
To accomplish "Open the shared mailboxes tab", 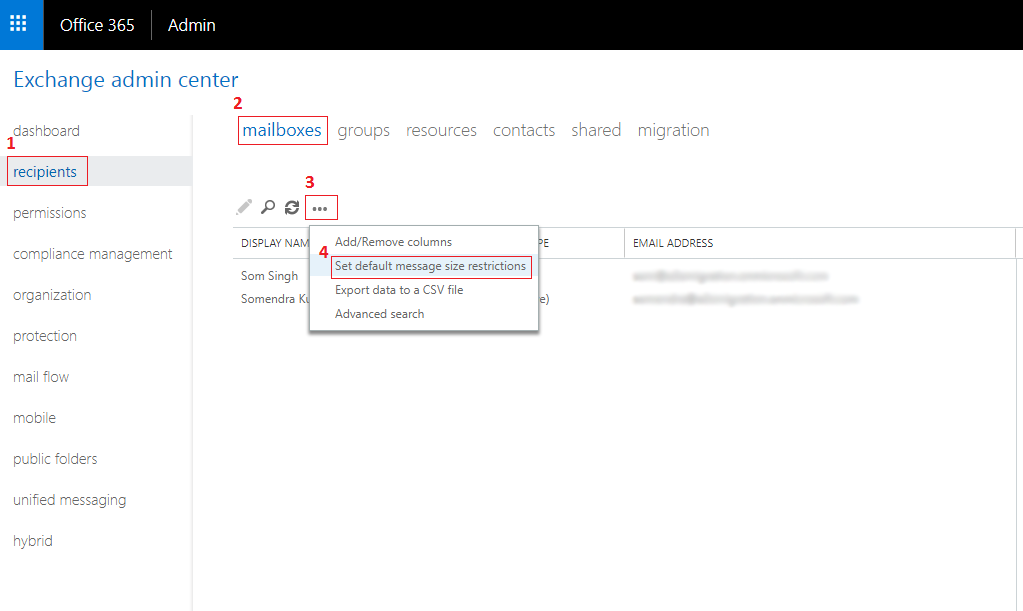I will click(596, 130).
